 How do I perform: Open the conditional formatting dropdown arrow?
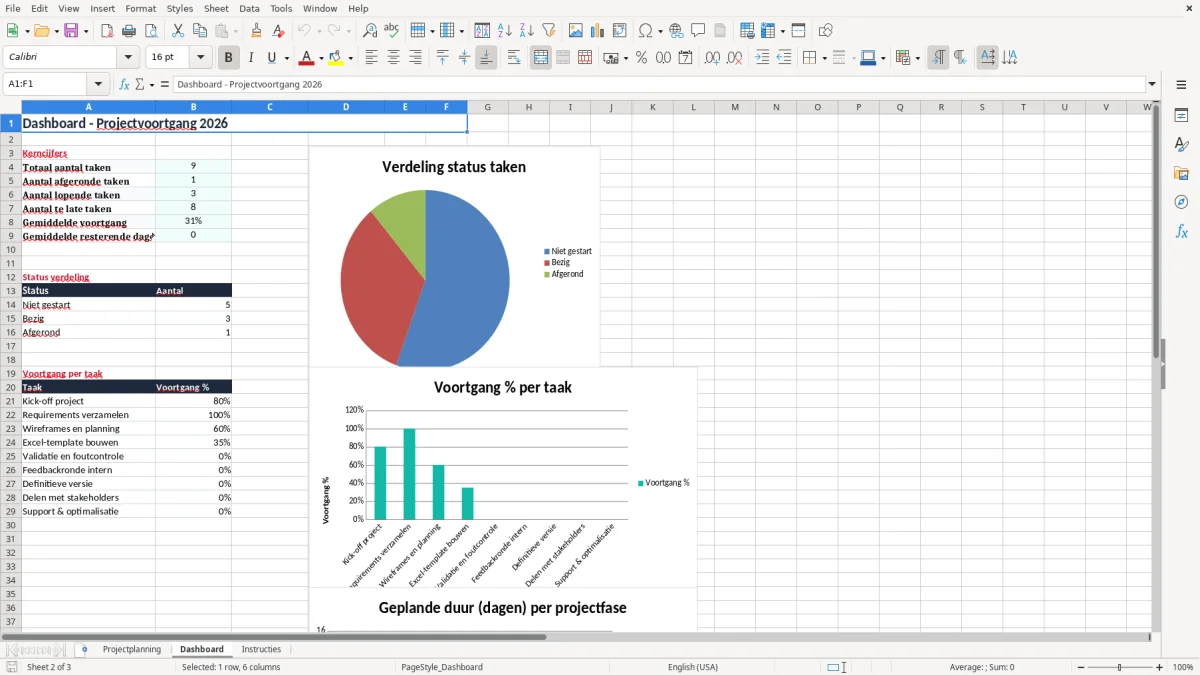click(917, 58)
